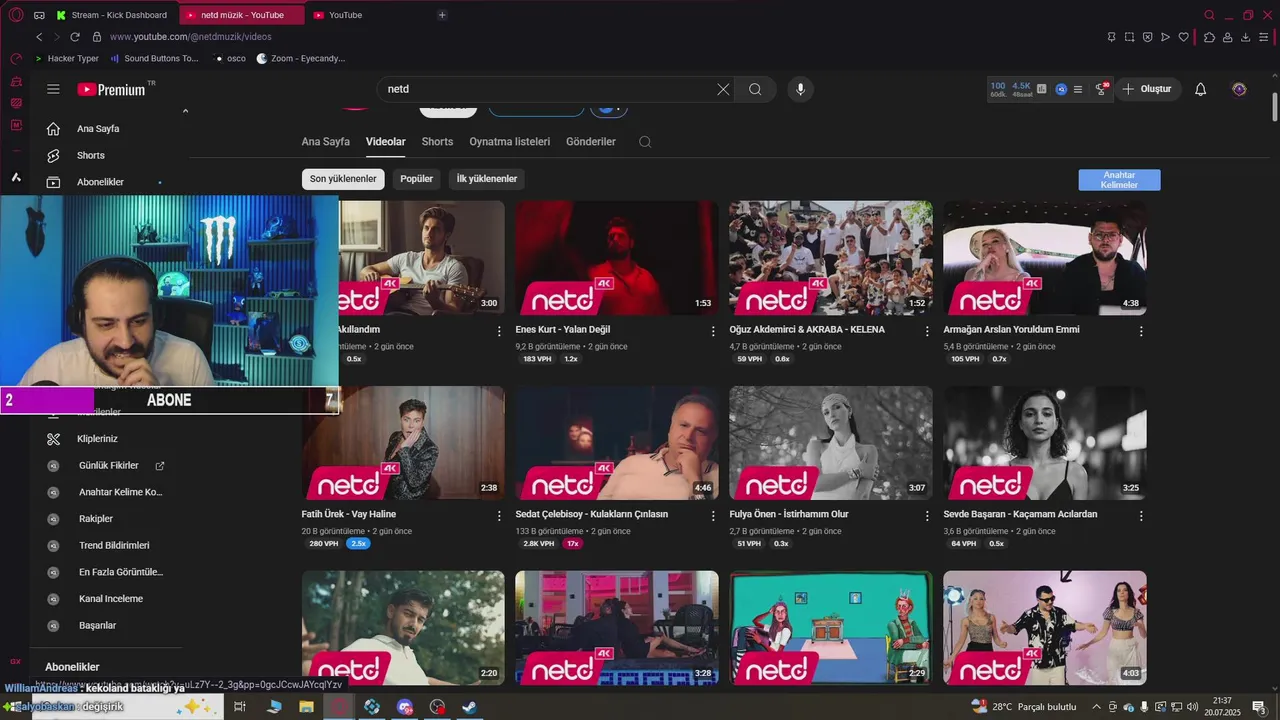This screenshot has height=720, width=1280.
Task: Switch to the Shorts channel tab
Action: [x=437, y=142]
